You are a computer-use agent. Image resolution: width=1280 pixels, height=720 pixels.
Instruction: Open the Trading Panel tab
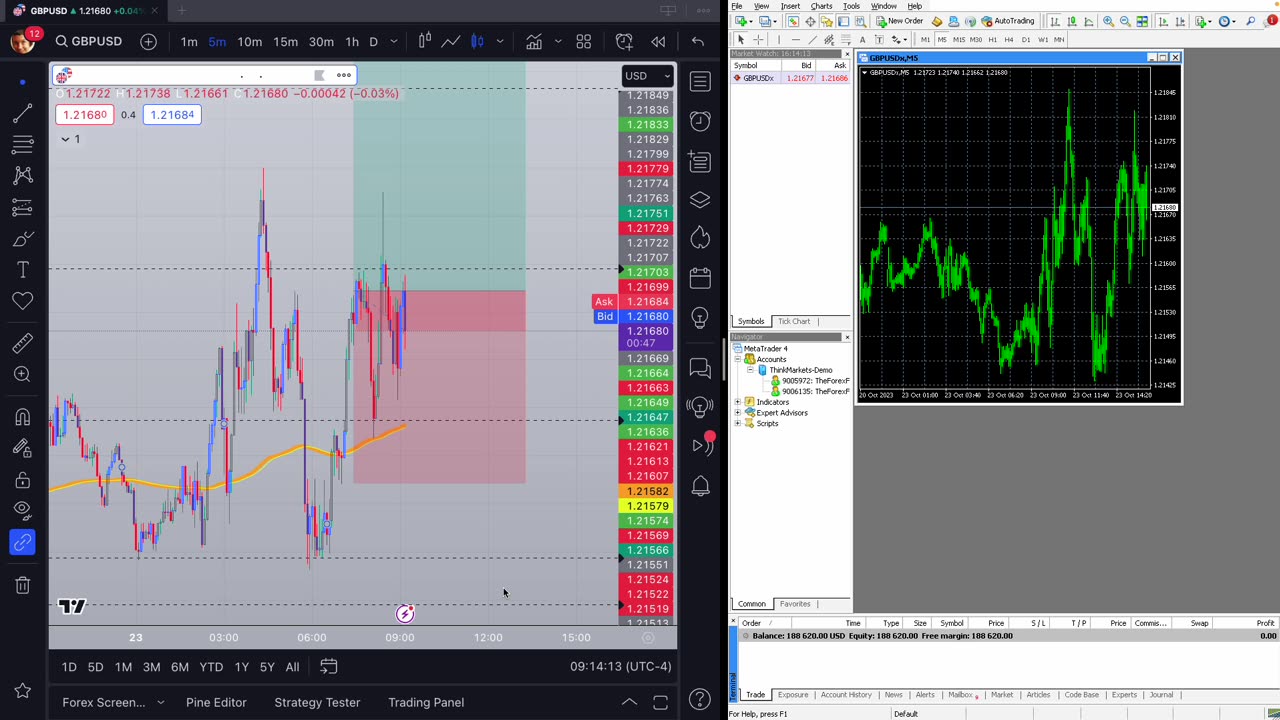(x=426, y=702)
